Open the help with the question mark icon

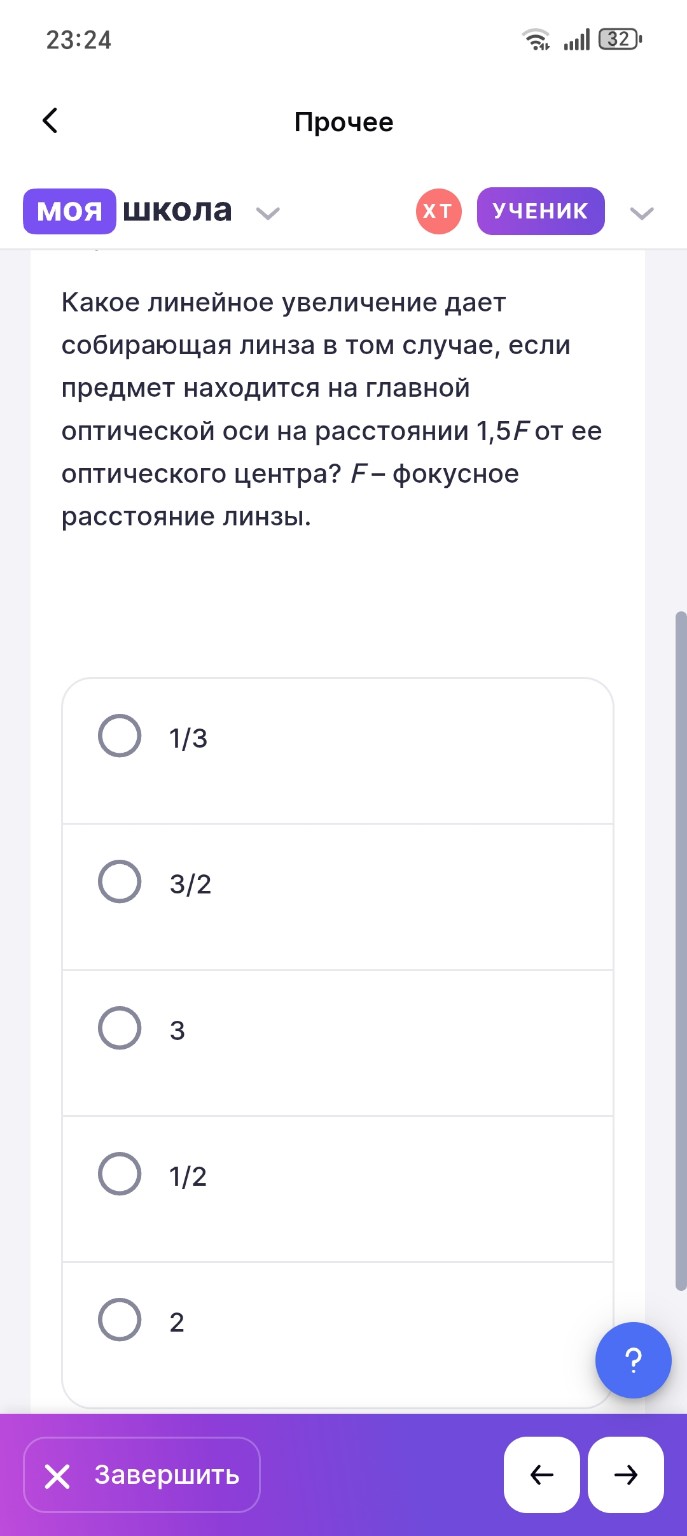633,1360
